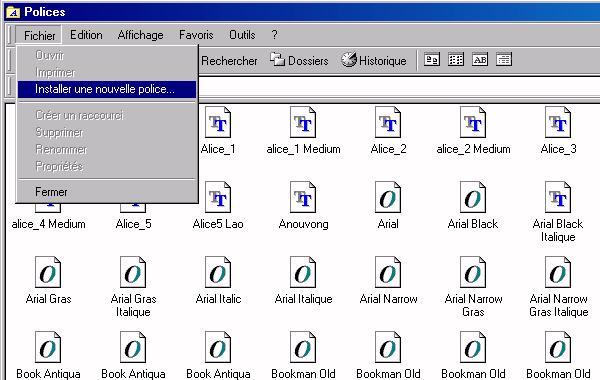This screenshot has height=380, width=600.
Task: Switch to list view toolbar icon
Action: 456,60
